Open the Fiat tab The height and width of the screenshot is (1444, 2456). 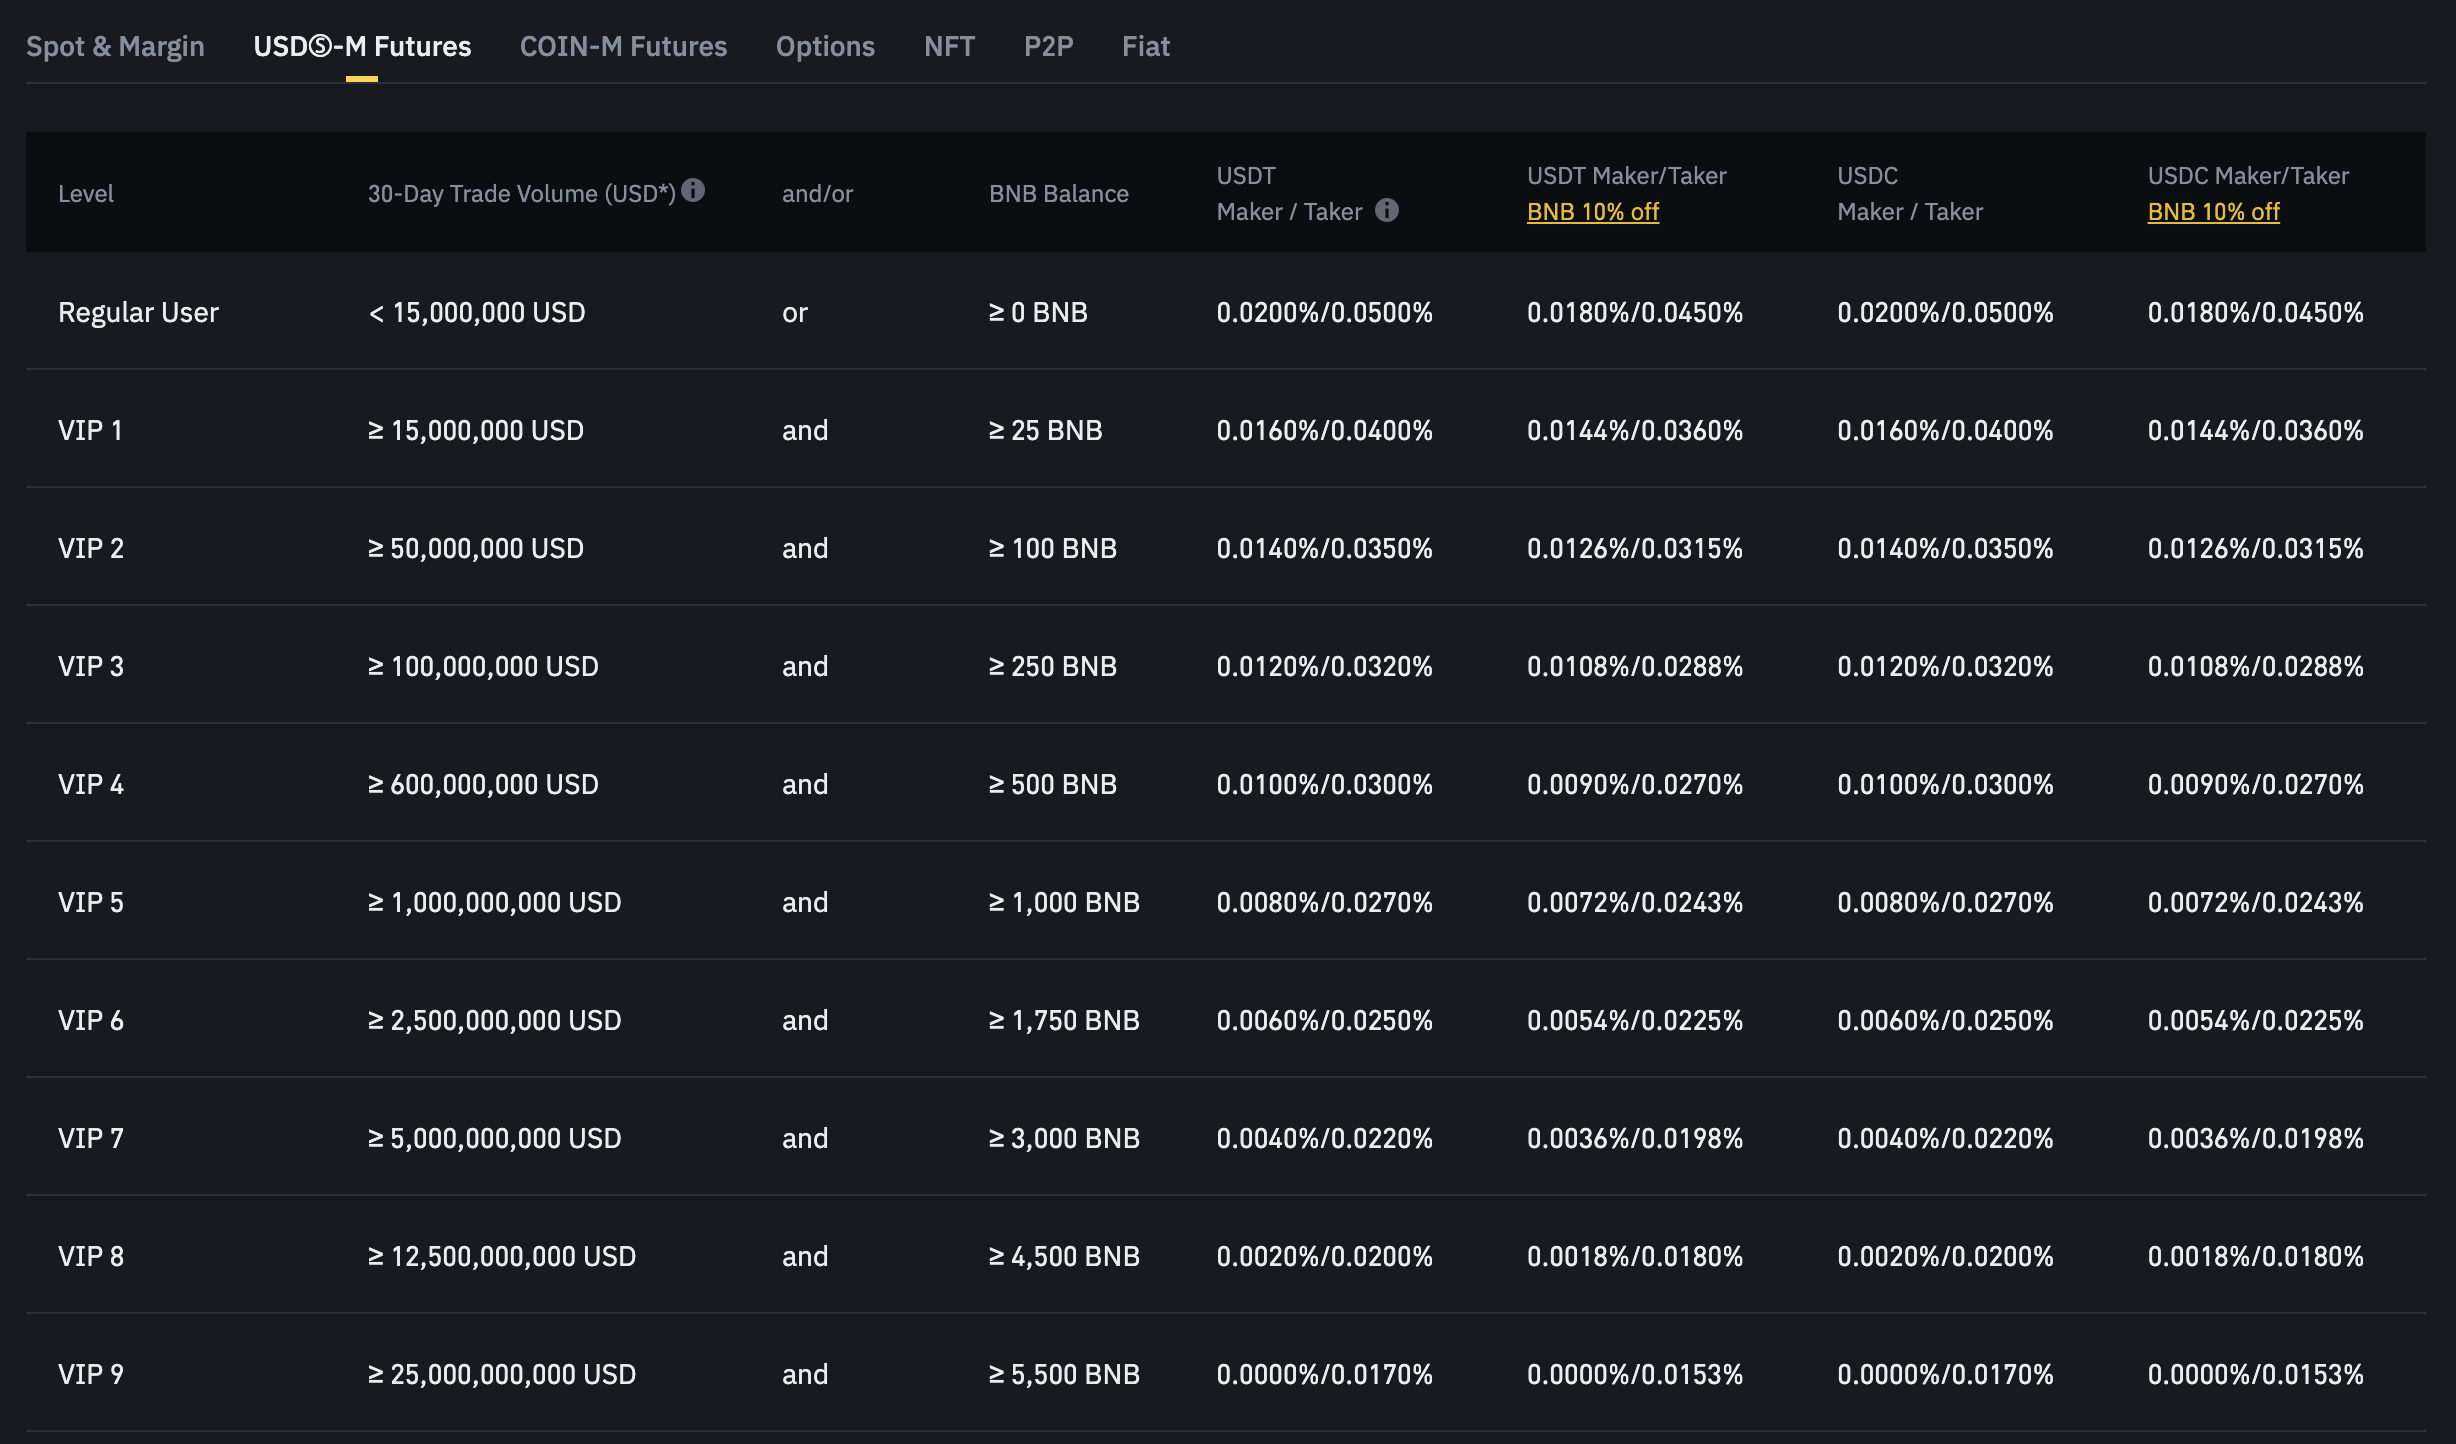(x=1145, y=46)
